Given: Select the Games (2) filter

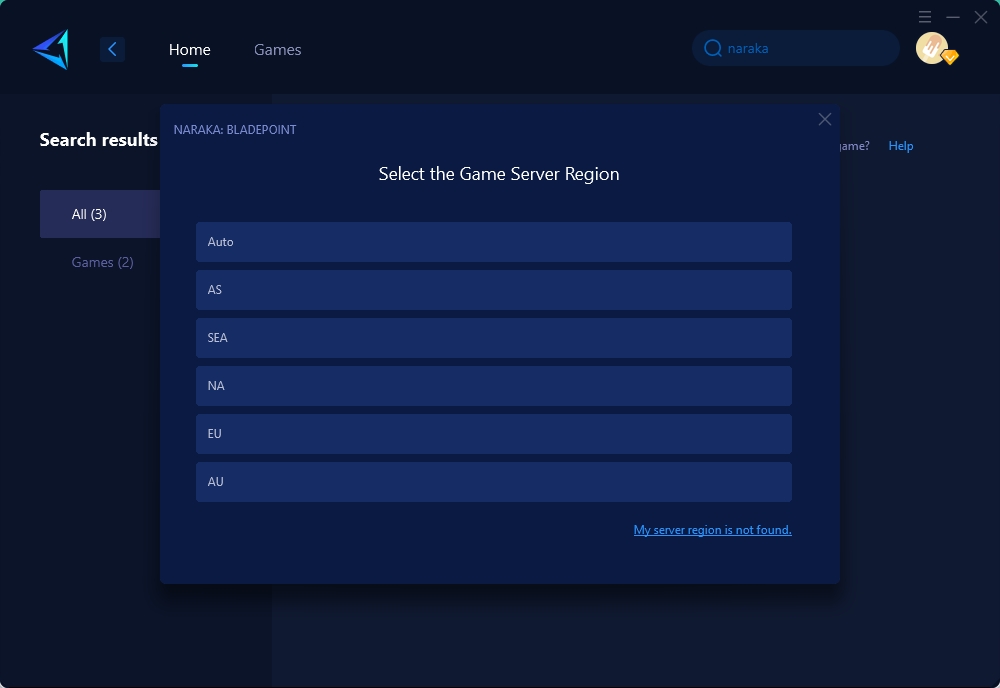Looking at the screenshot, I should 102,262.
